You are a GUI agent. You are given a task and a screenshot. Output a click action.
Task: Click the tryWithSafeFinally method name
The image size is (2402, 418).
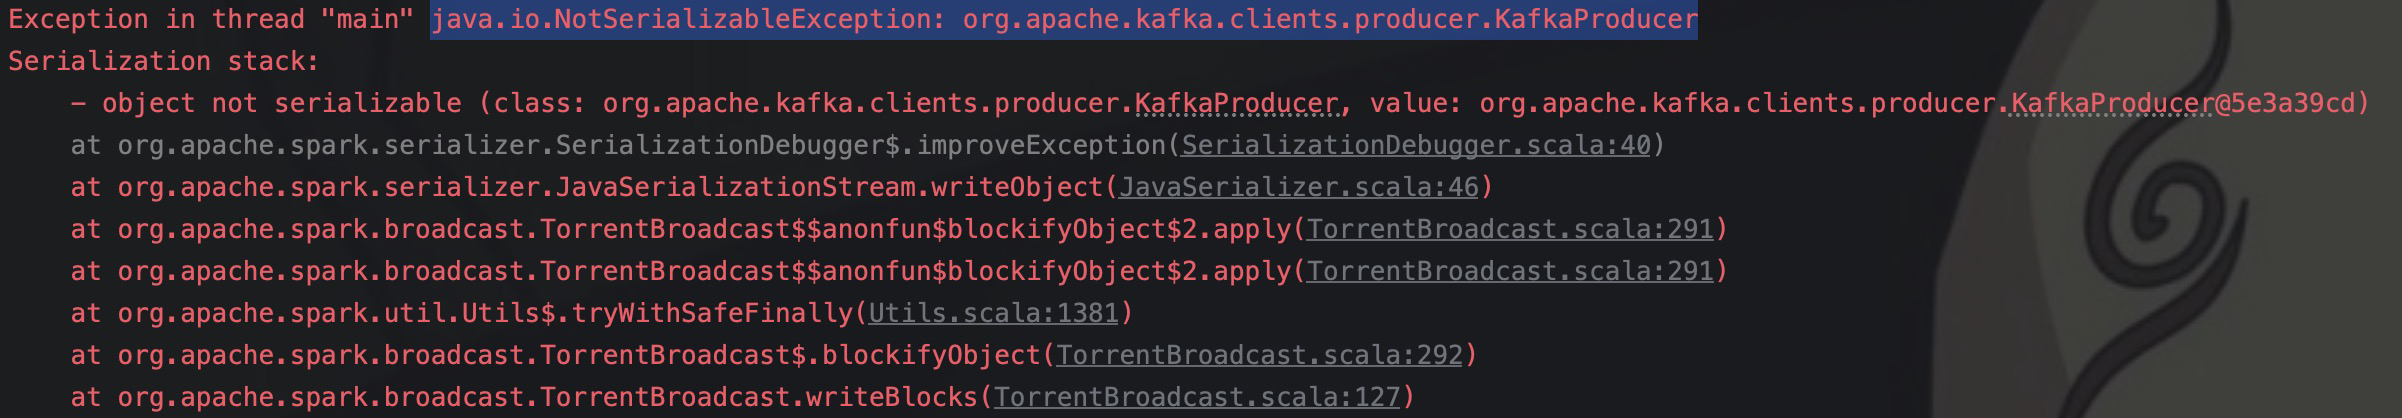[x=711, y=314]
